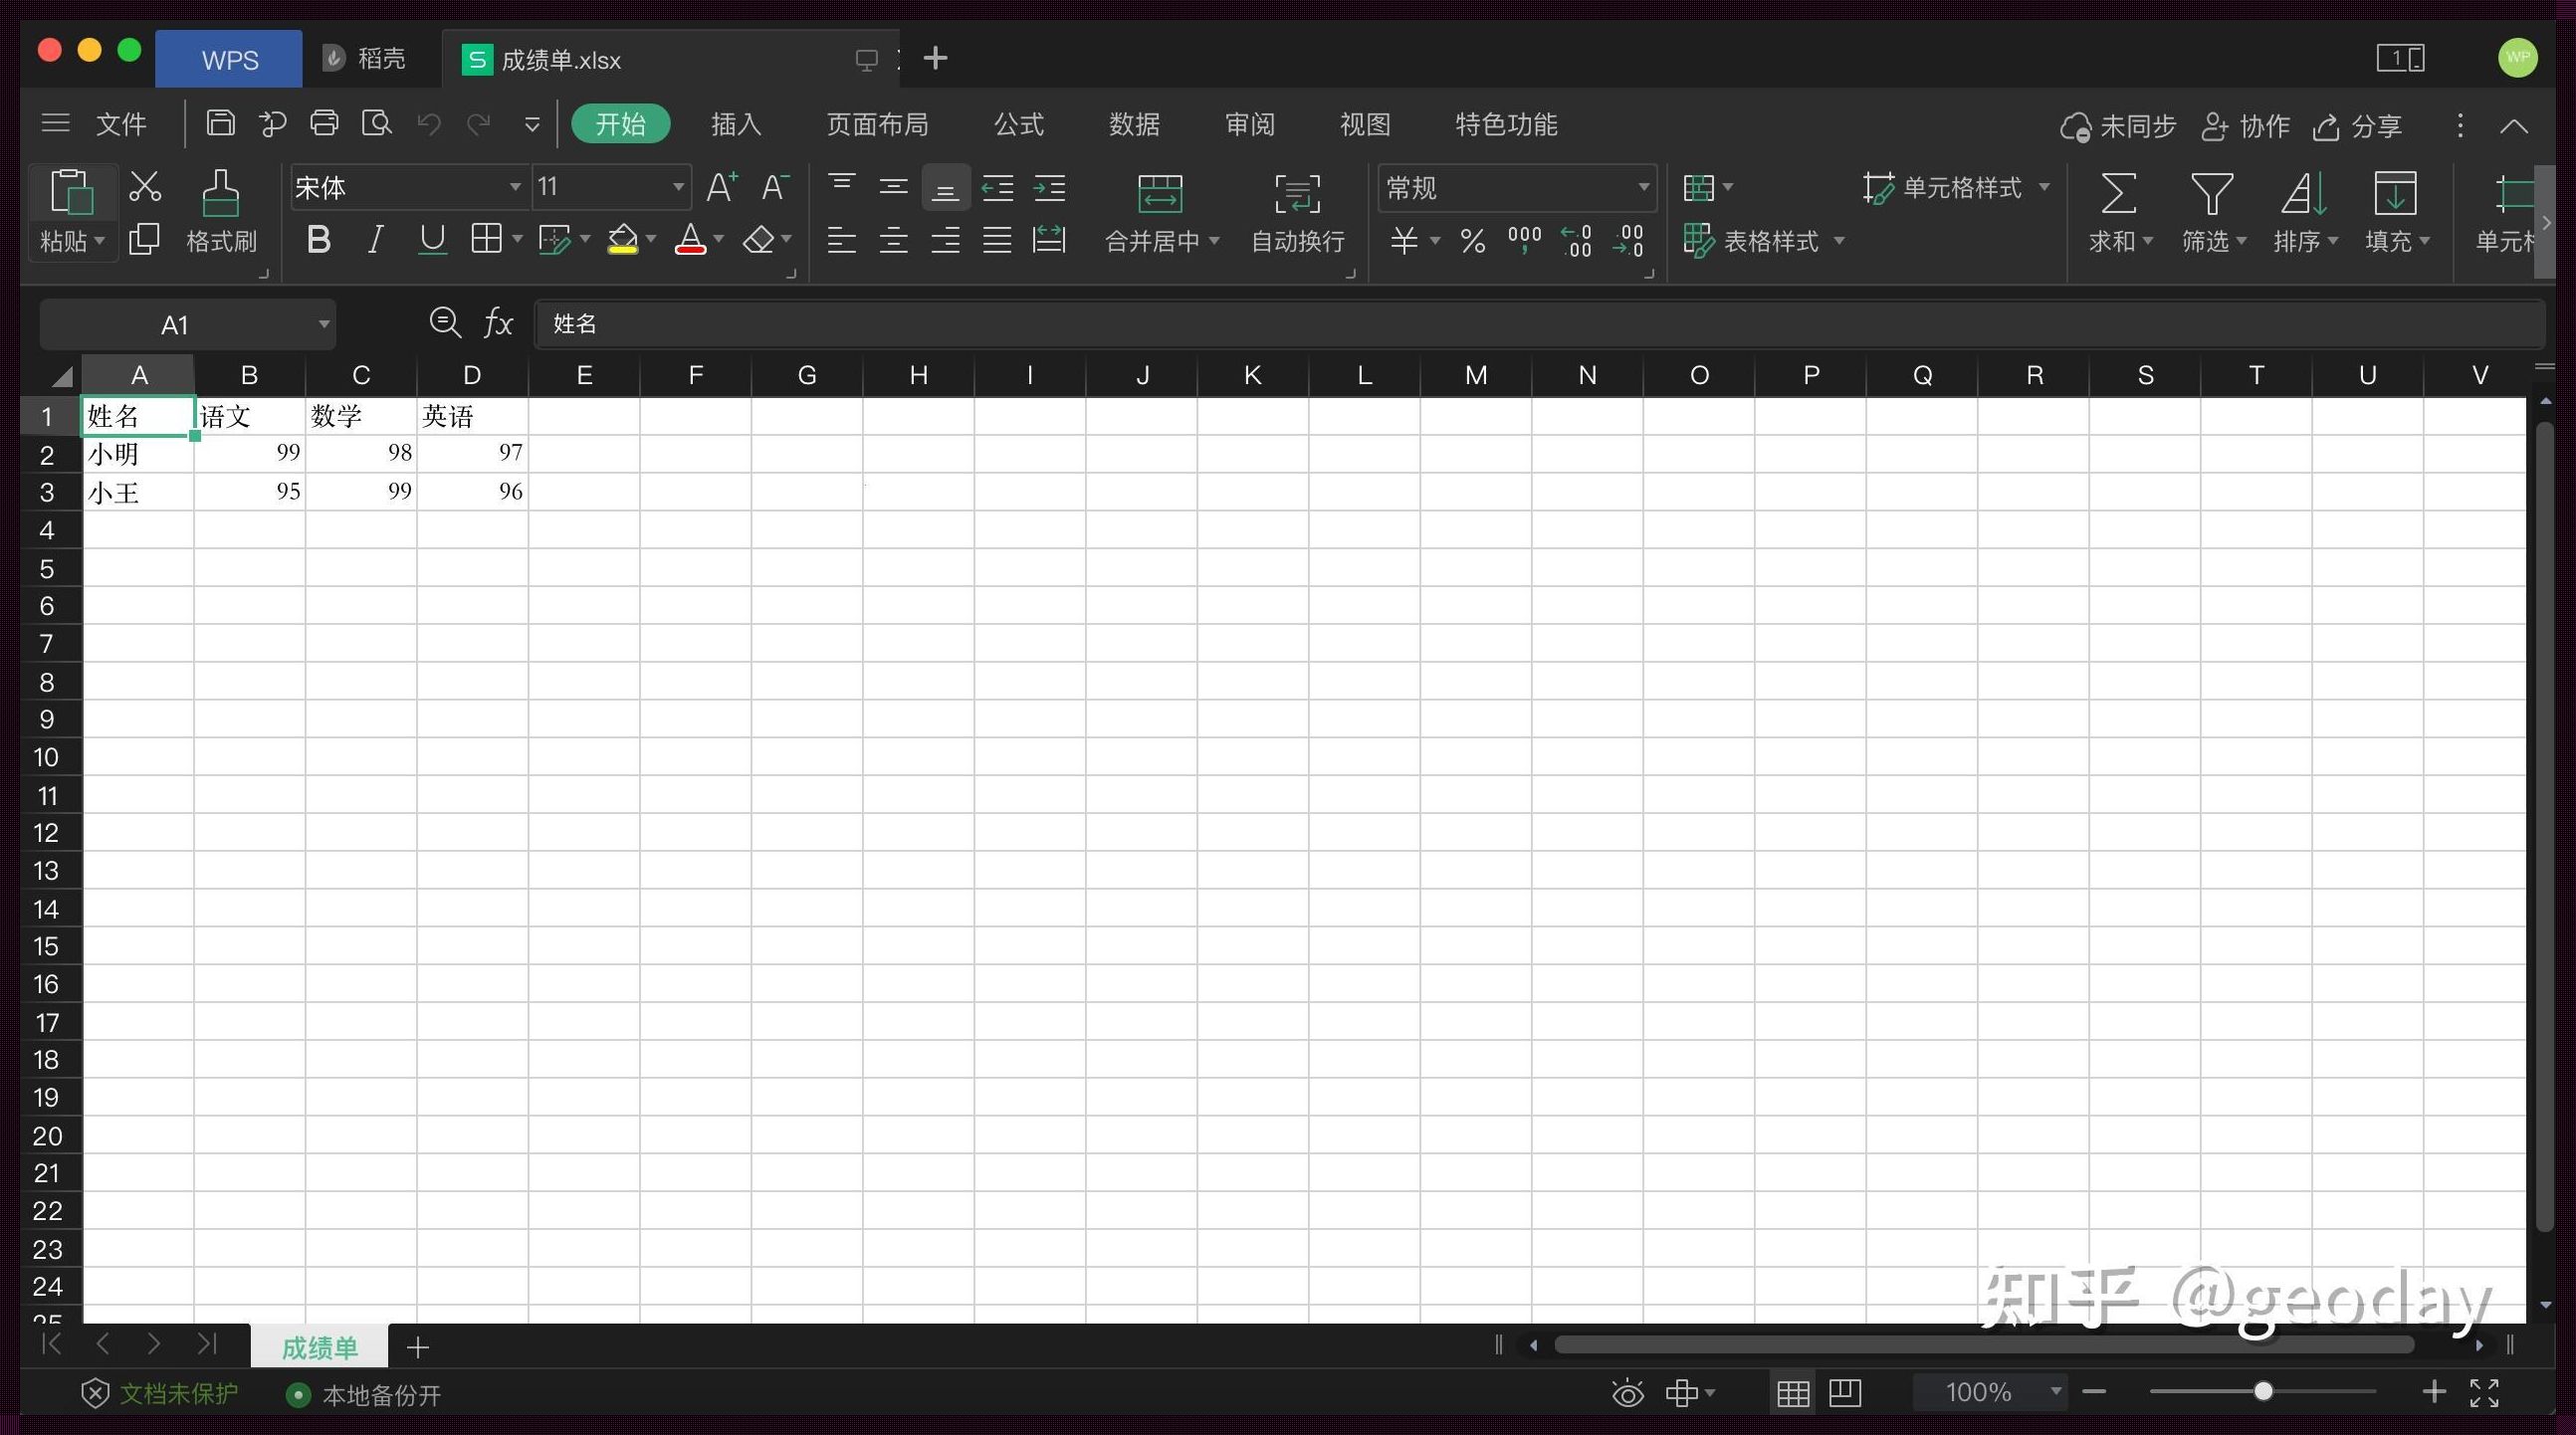Toggle Auto Wrap (自动换行)
The width and height of the screenshot is (2576, 1435).
(x=1297, y=213)
